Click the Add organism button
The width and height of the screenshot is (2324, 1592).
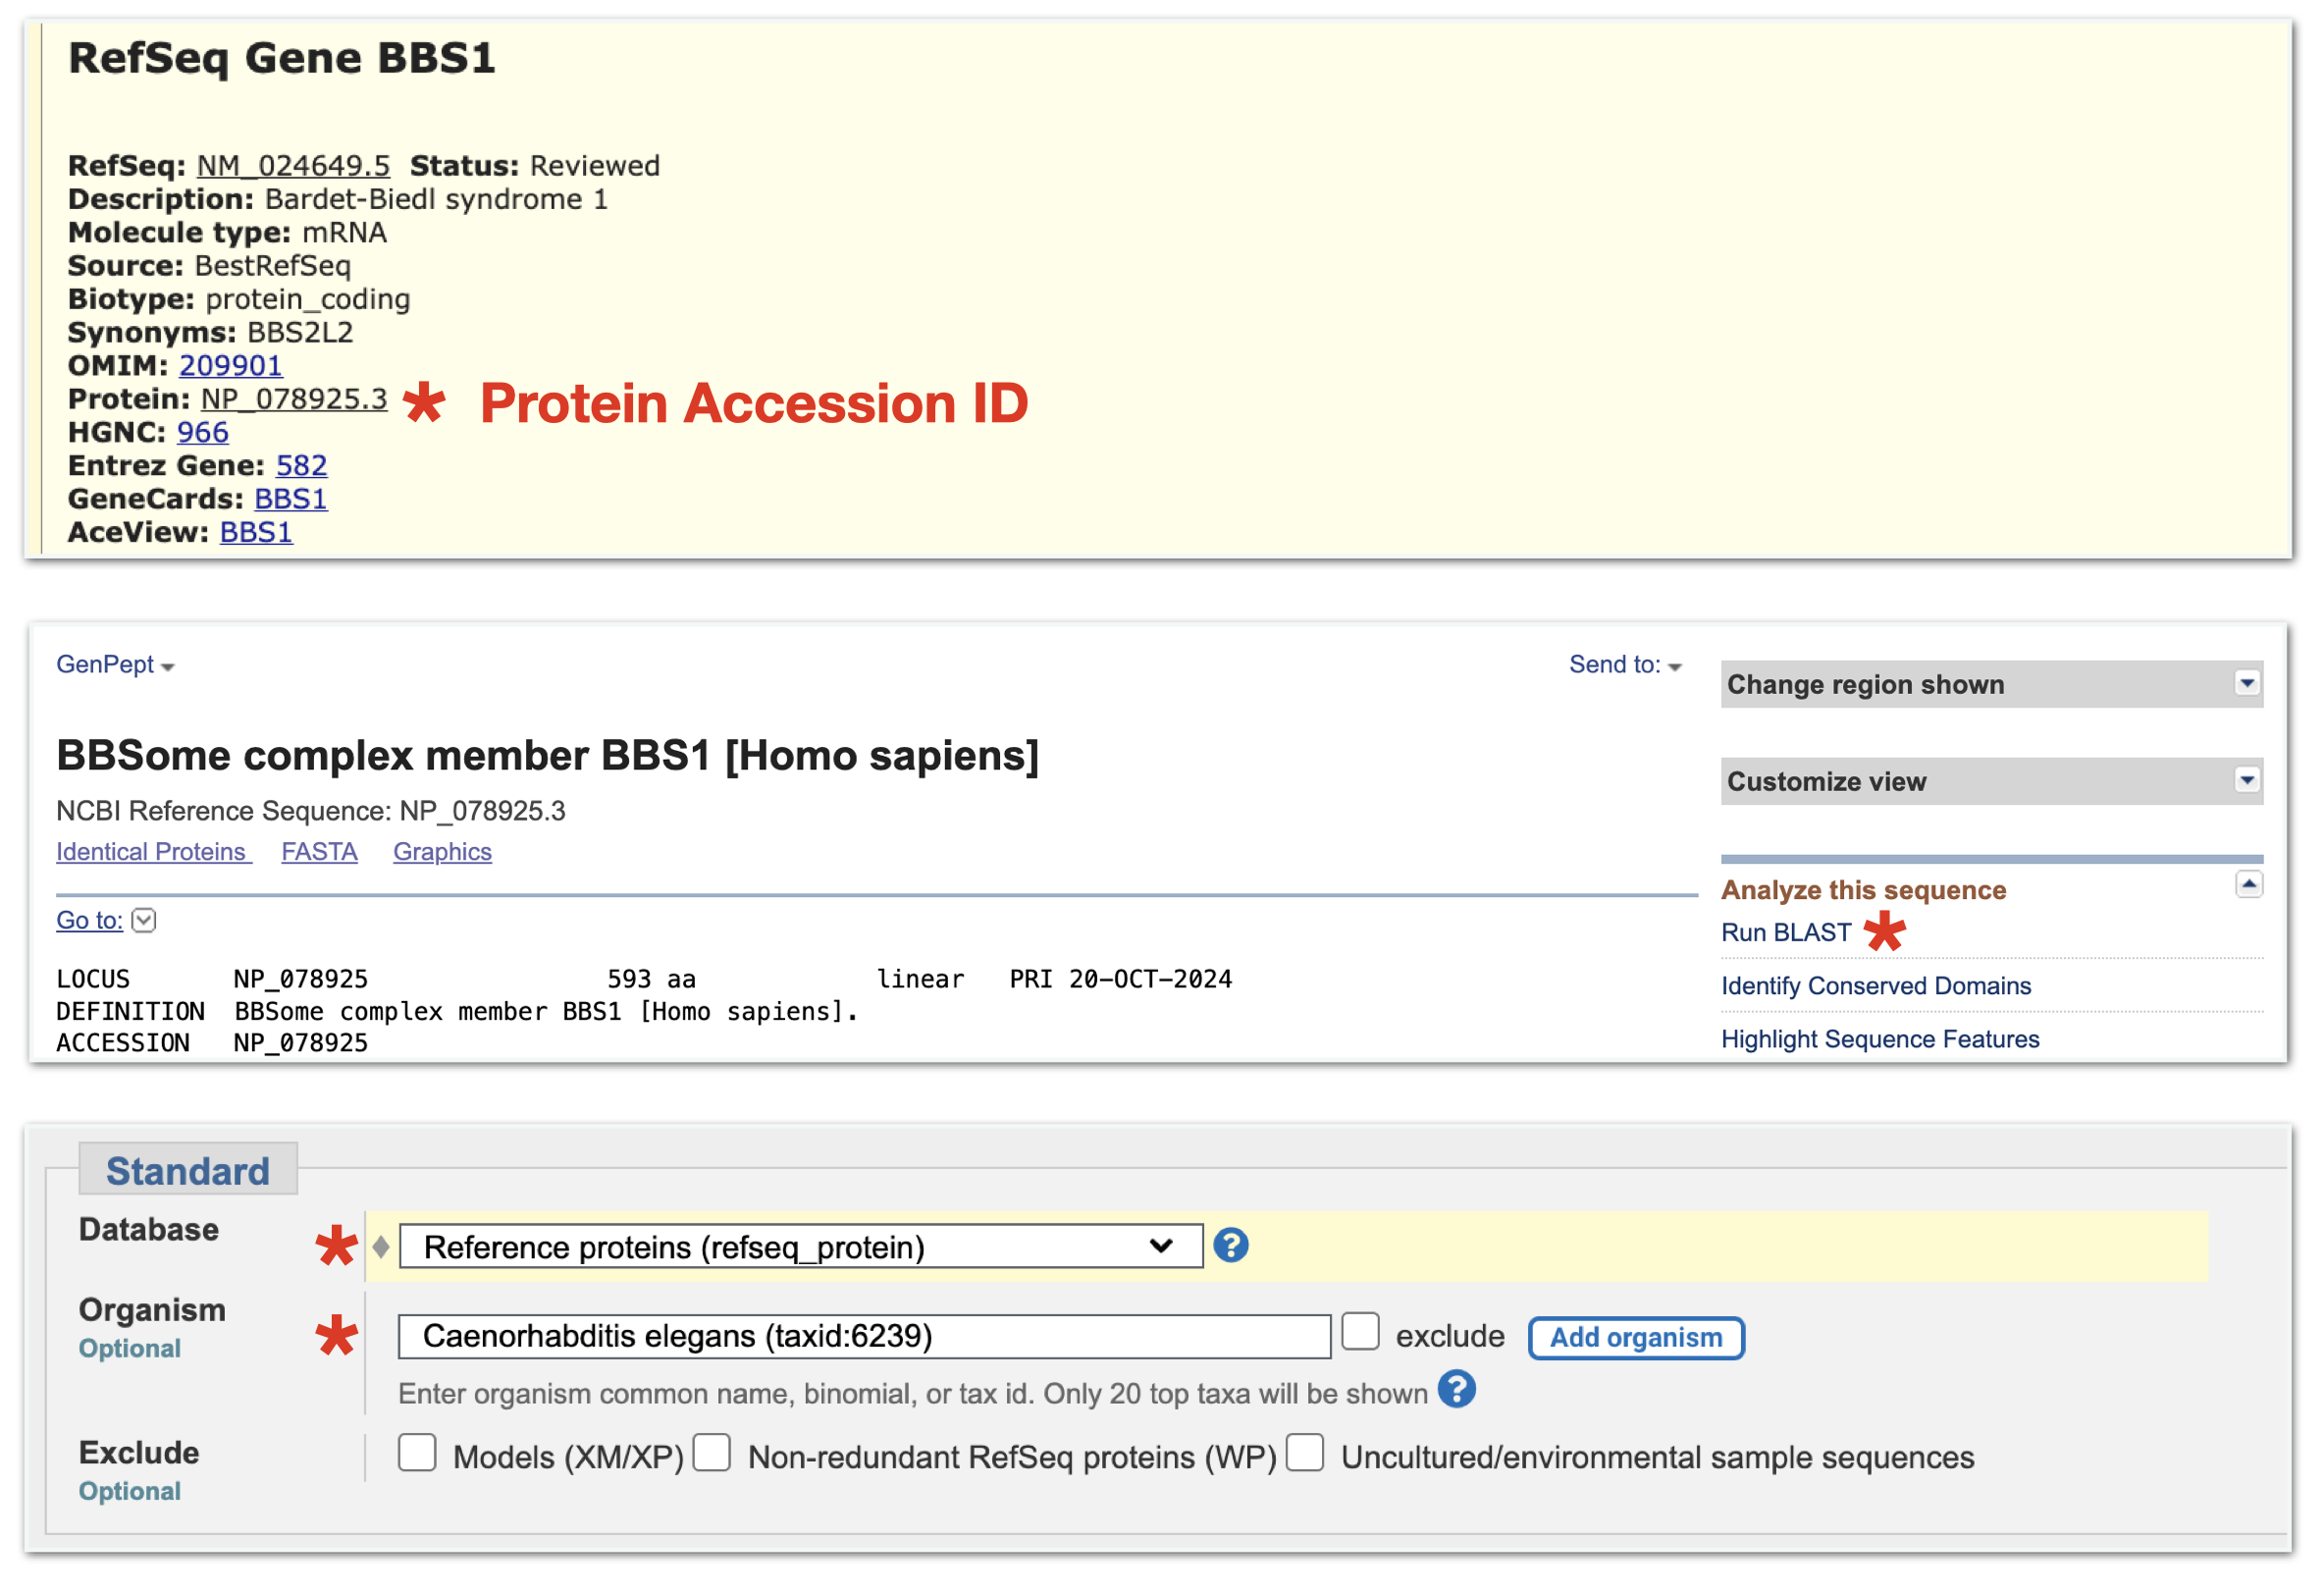pyautogui.click(x=1635, y=1338)
